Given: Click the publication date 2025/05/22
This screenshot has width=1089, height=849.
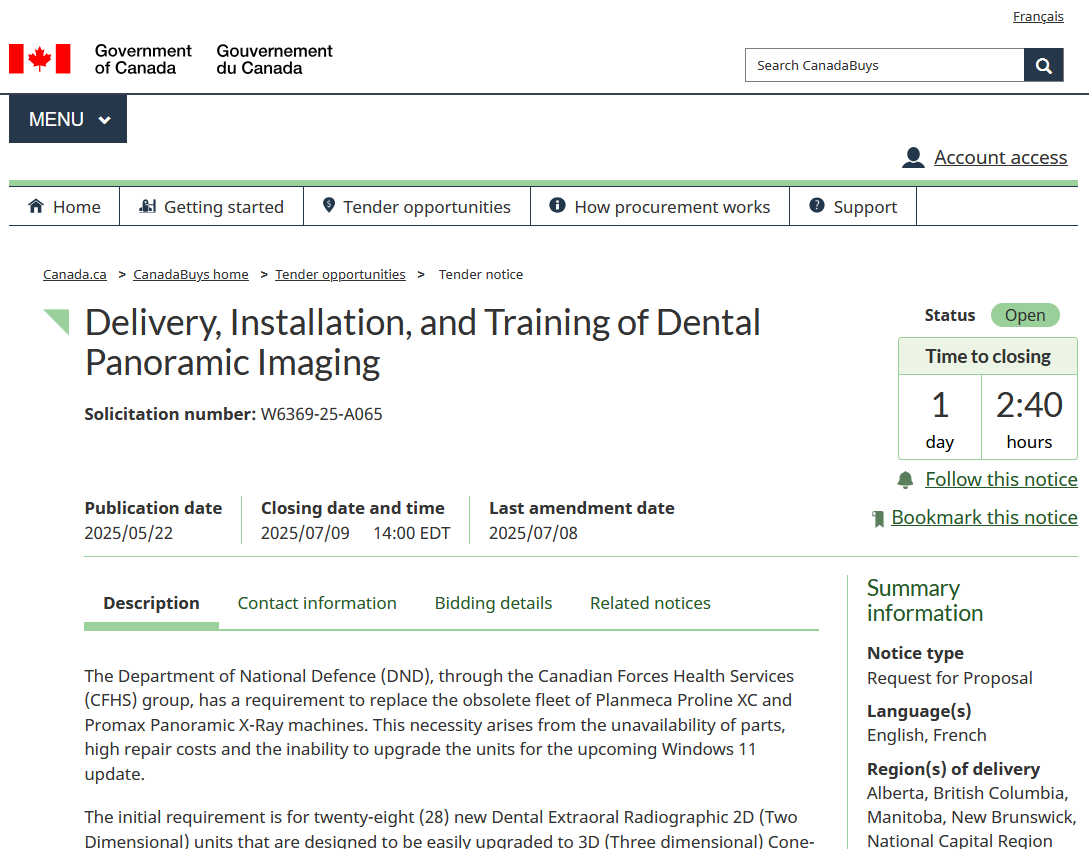Looking at the screenshot, I should 128,533.
